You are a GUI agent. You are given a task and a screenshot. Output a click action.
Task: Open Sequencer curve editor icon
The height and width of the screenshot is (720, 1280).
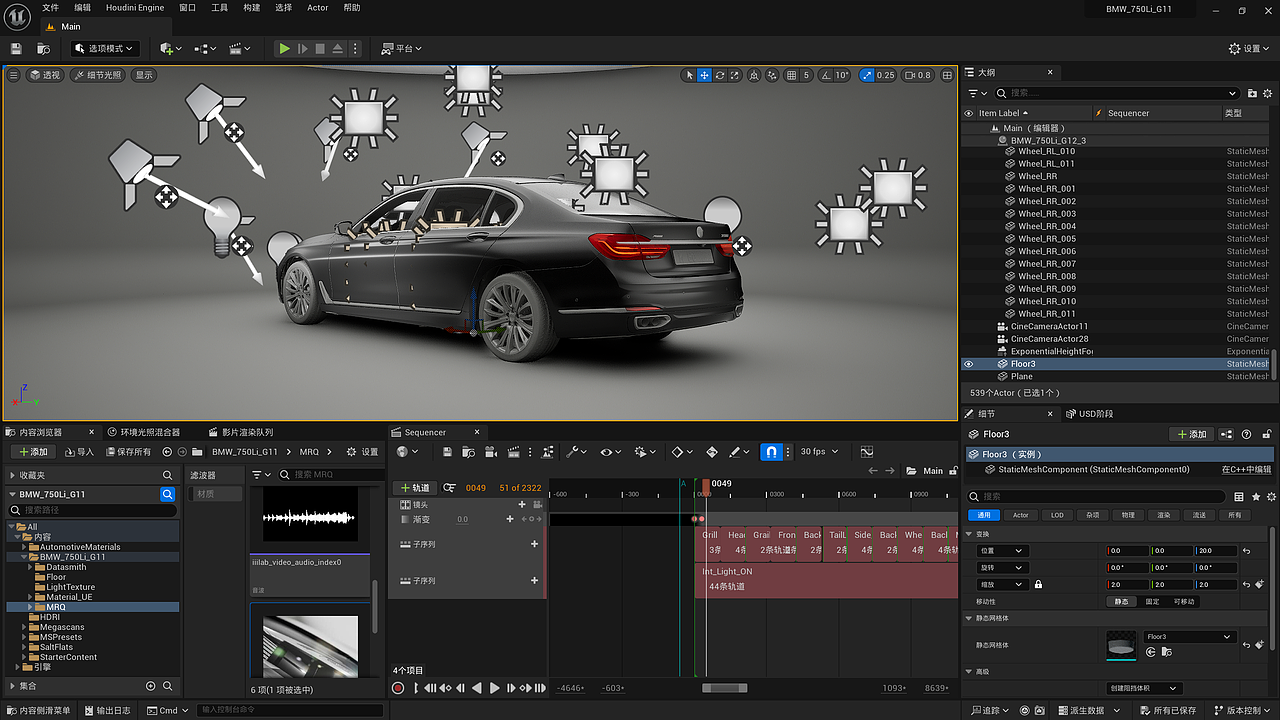point(866,452)
